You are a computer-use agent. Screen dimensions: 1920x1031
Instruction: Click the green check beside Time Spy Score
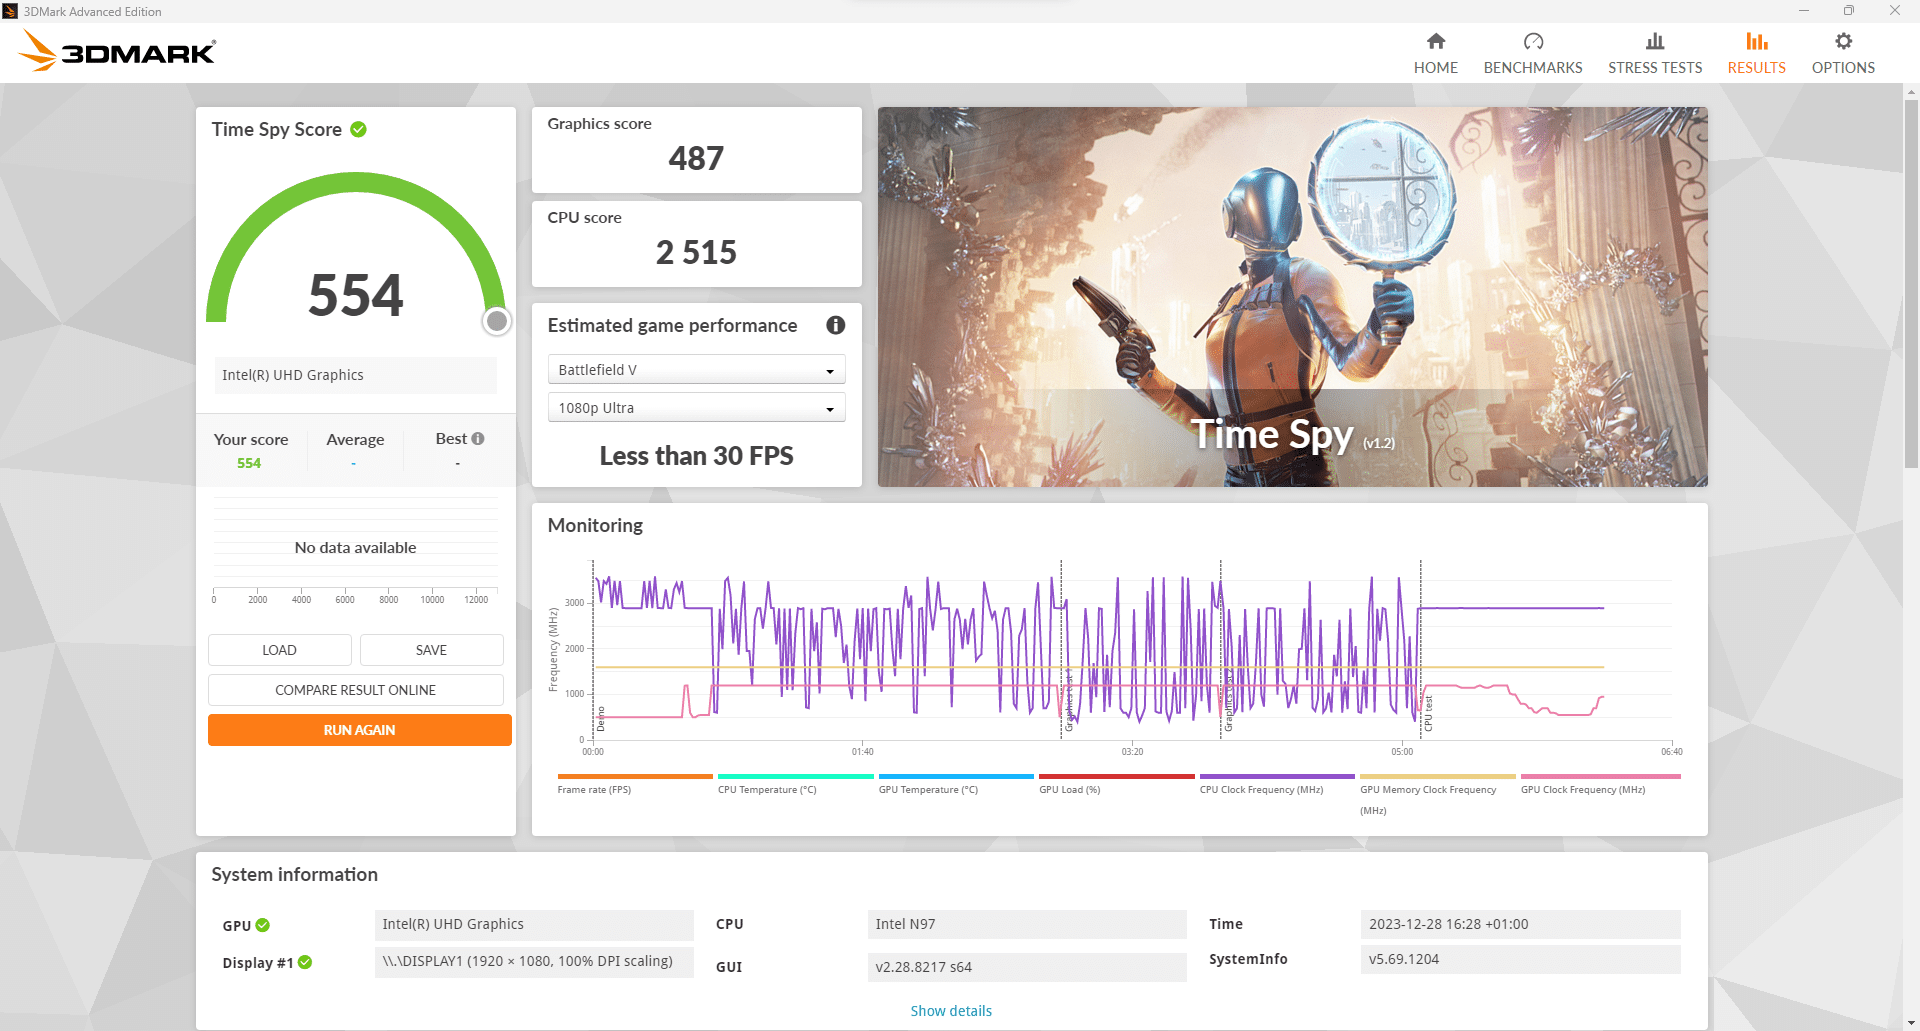[359, 129]
